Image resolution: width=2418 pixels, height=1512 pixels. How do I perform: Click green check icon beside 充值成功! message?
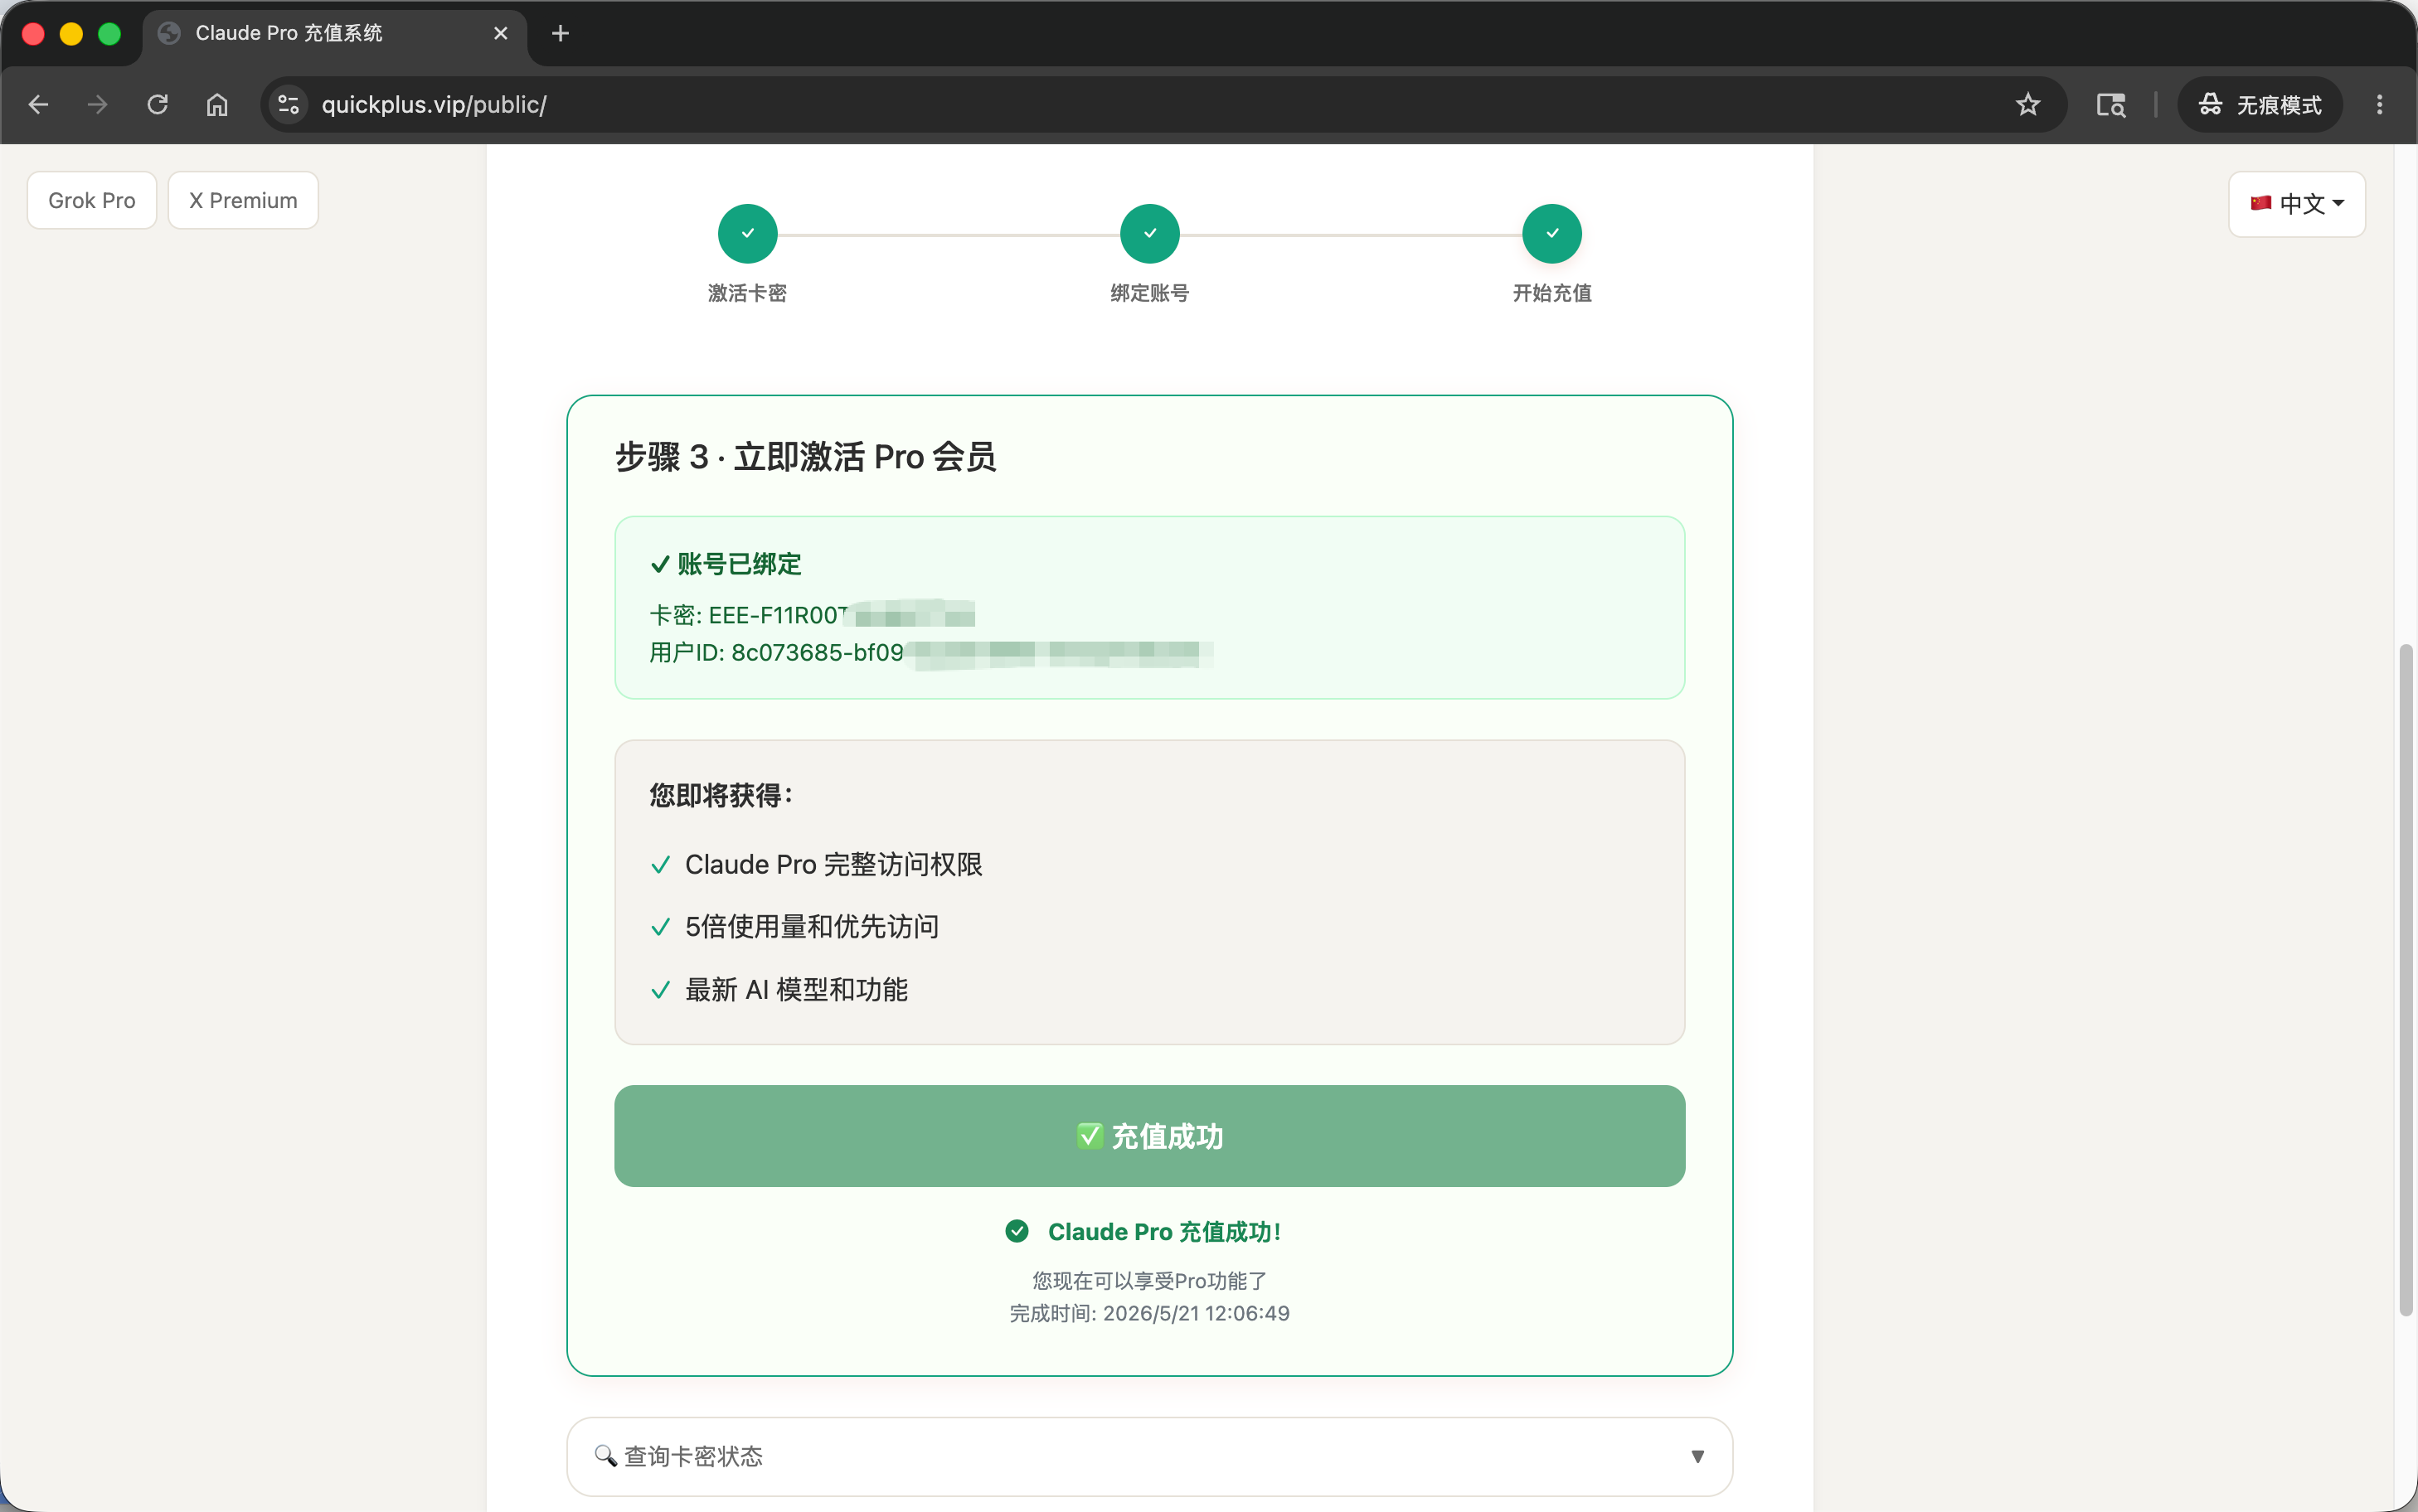[x=1016, y=1231]
